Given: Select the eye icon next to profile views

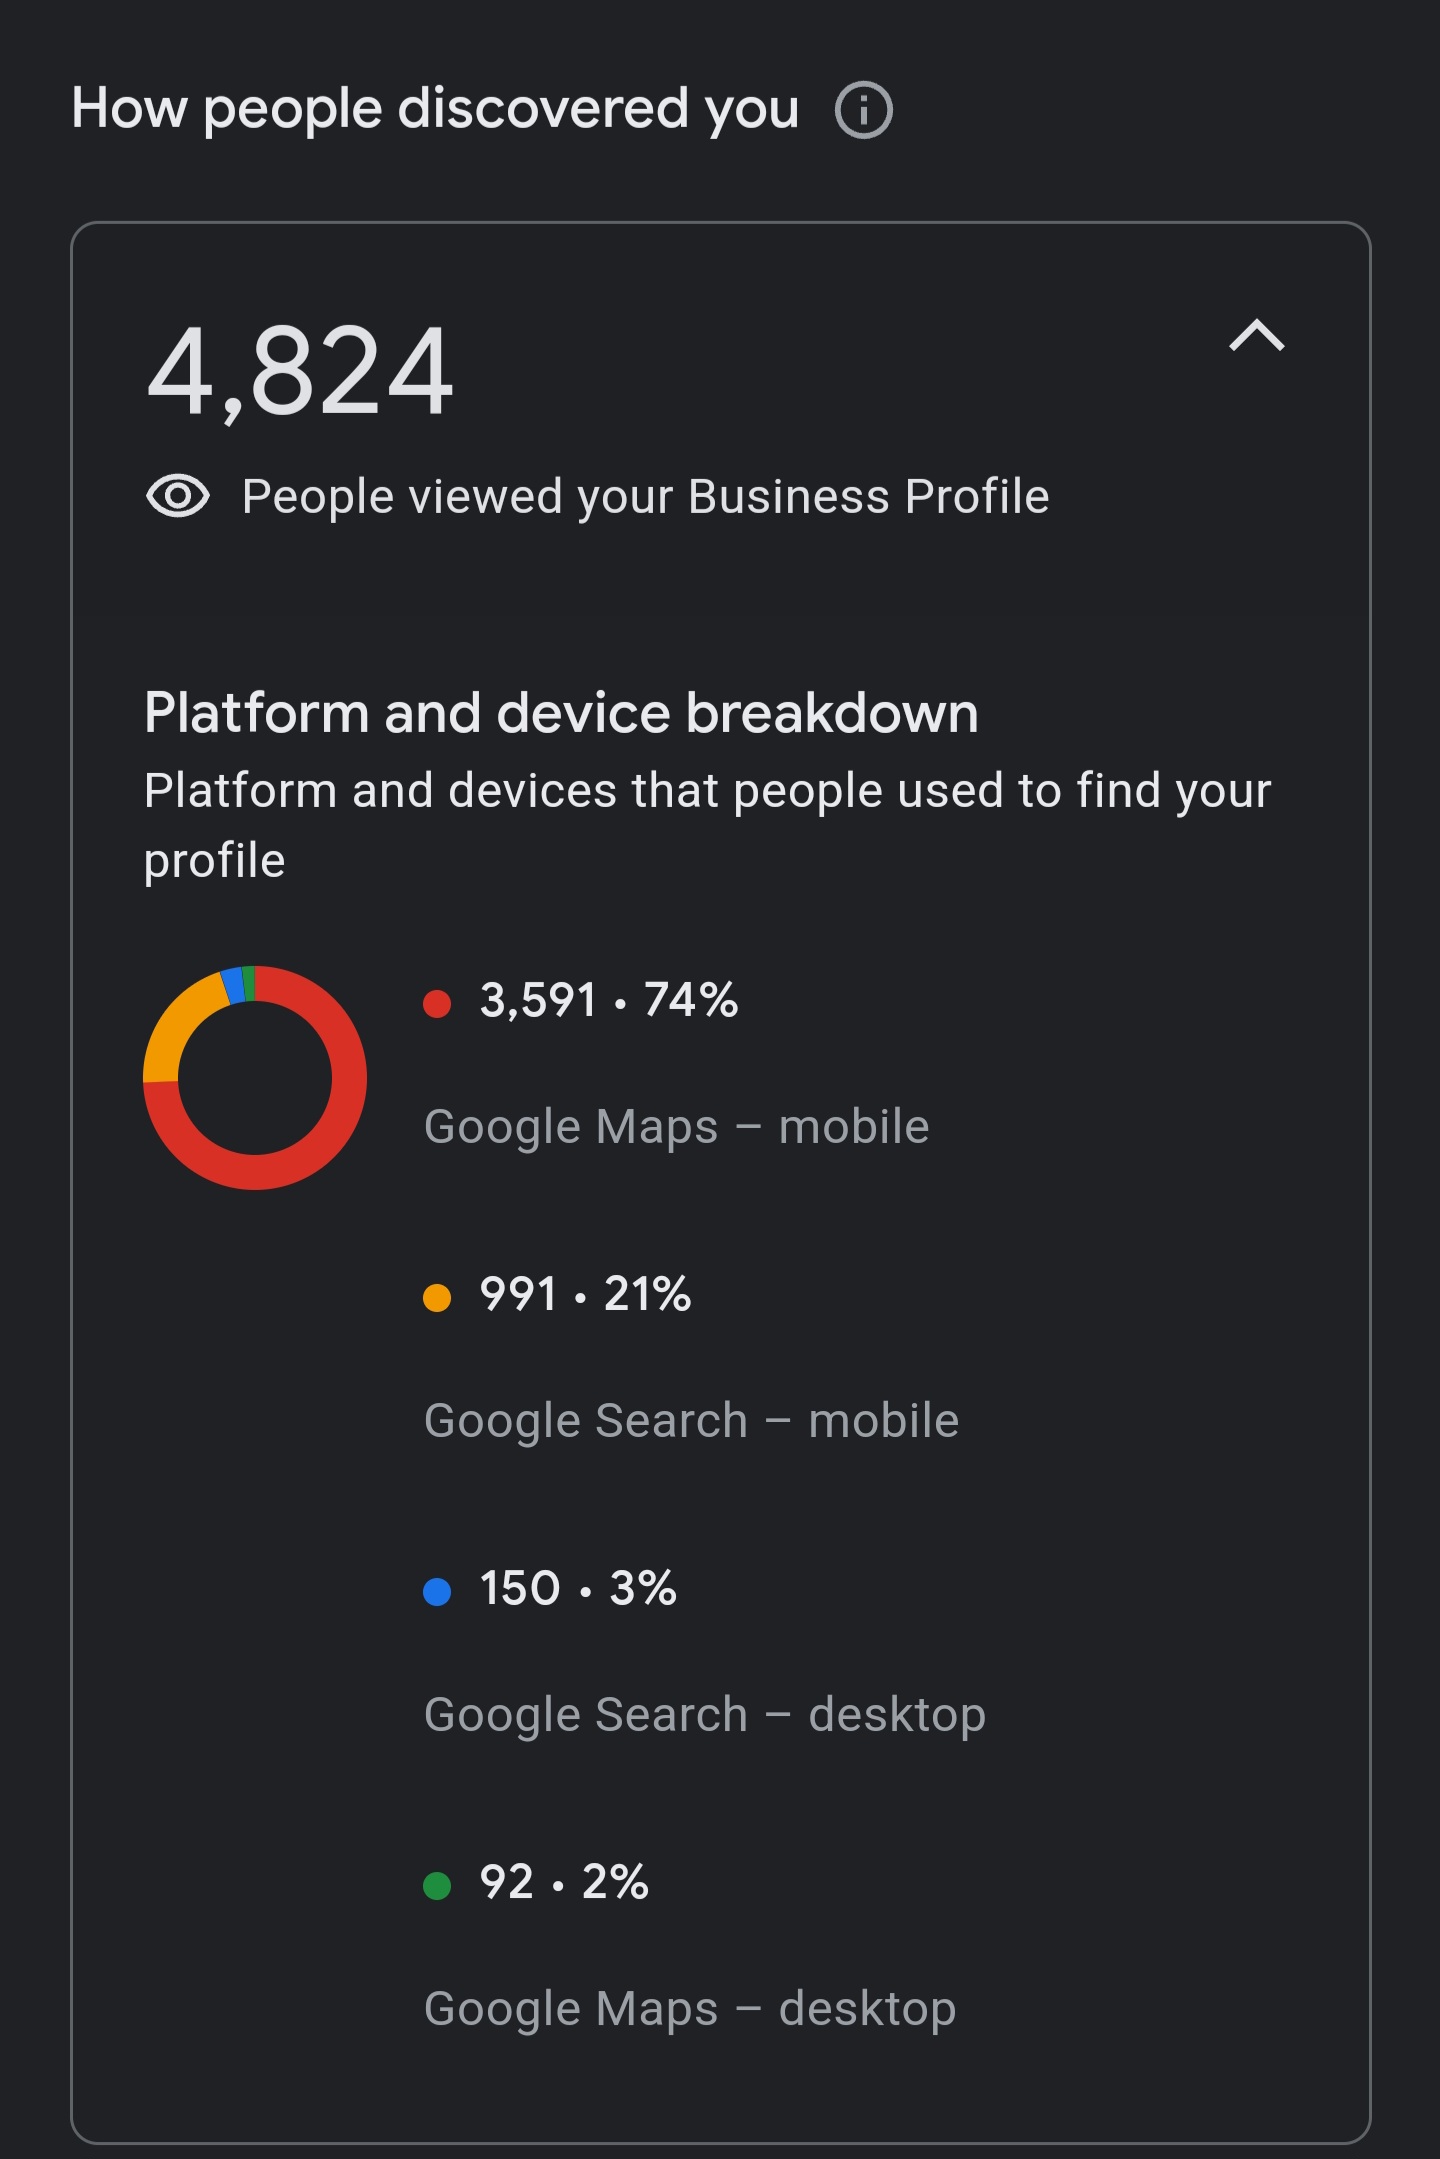Looking at the screenshot, I should tap(182, 494).
